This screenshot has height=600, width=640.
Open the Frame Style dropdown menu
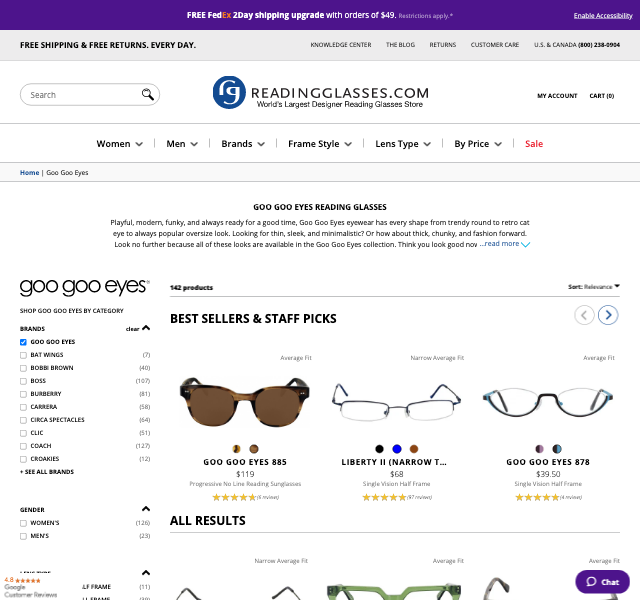[320, 144]
